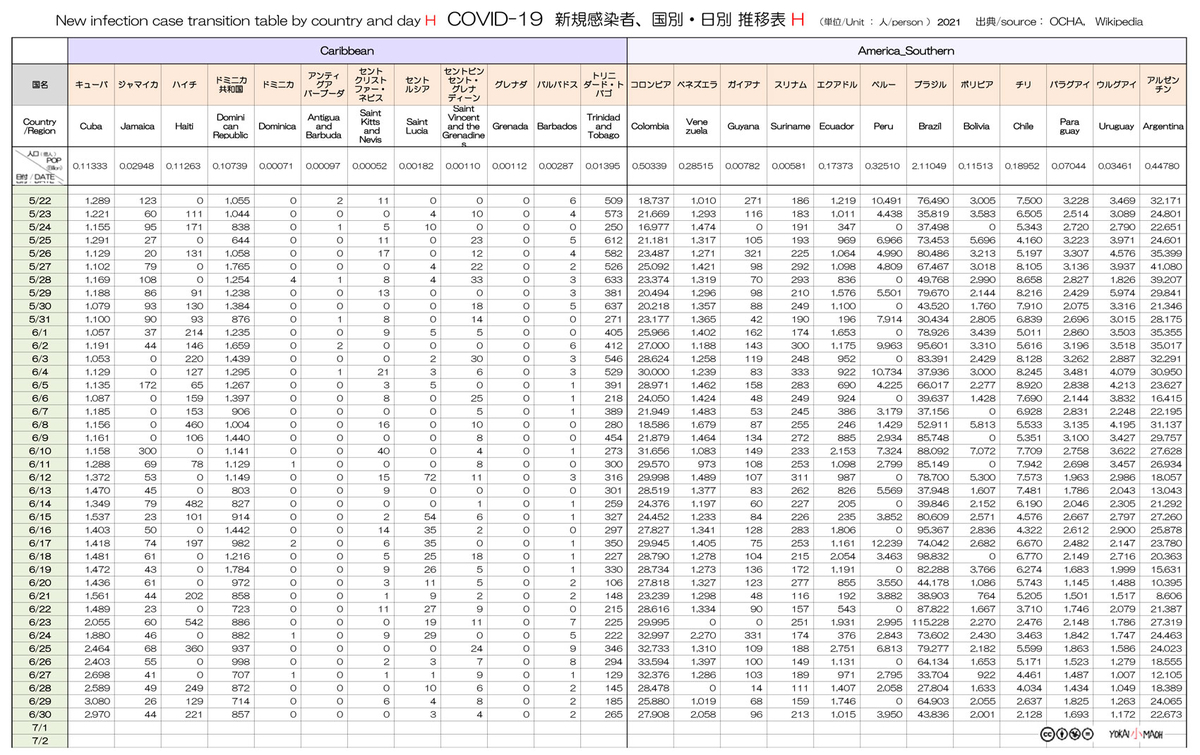The width and height of the screenshot is (1200, 755).
Task: Select the Uruguay column header
Action: (x=1116, y=126)
